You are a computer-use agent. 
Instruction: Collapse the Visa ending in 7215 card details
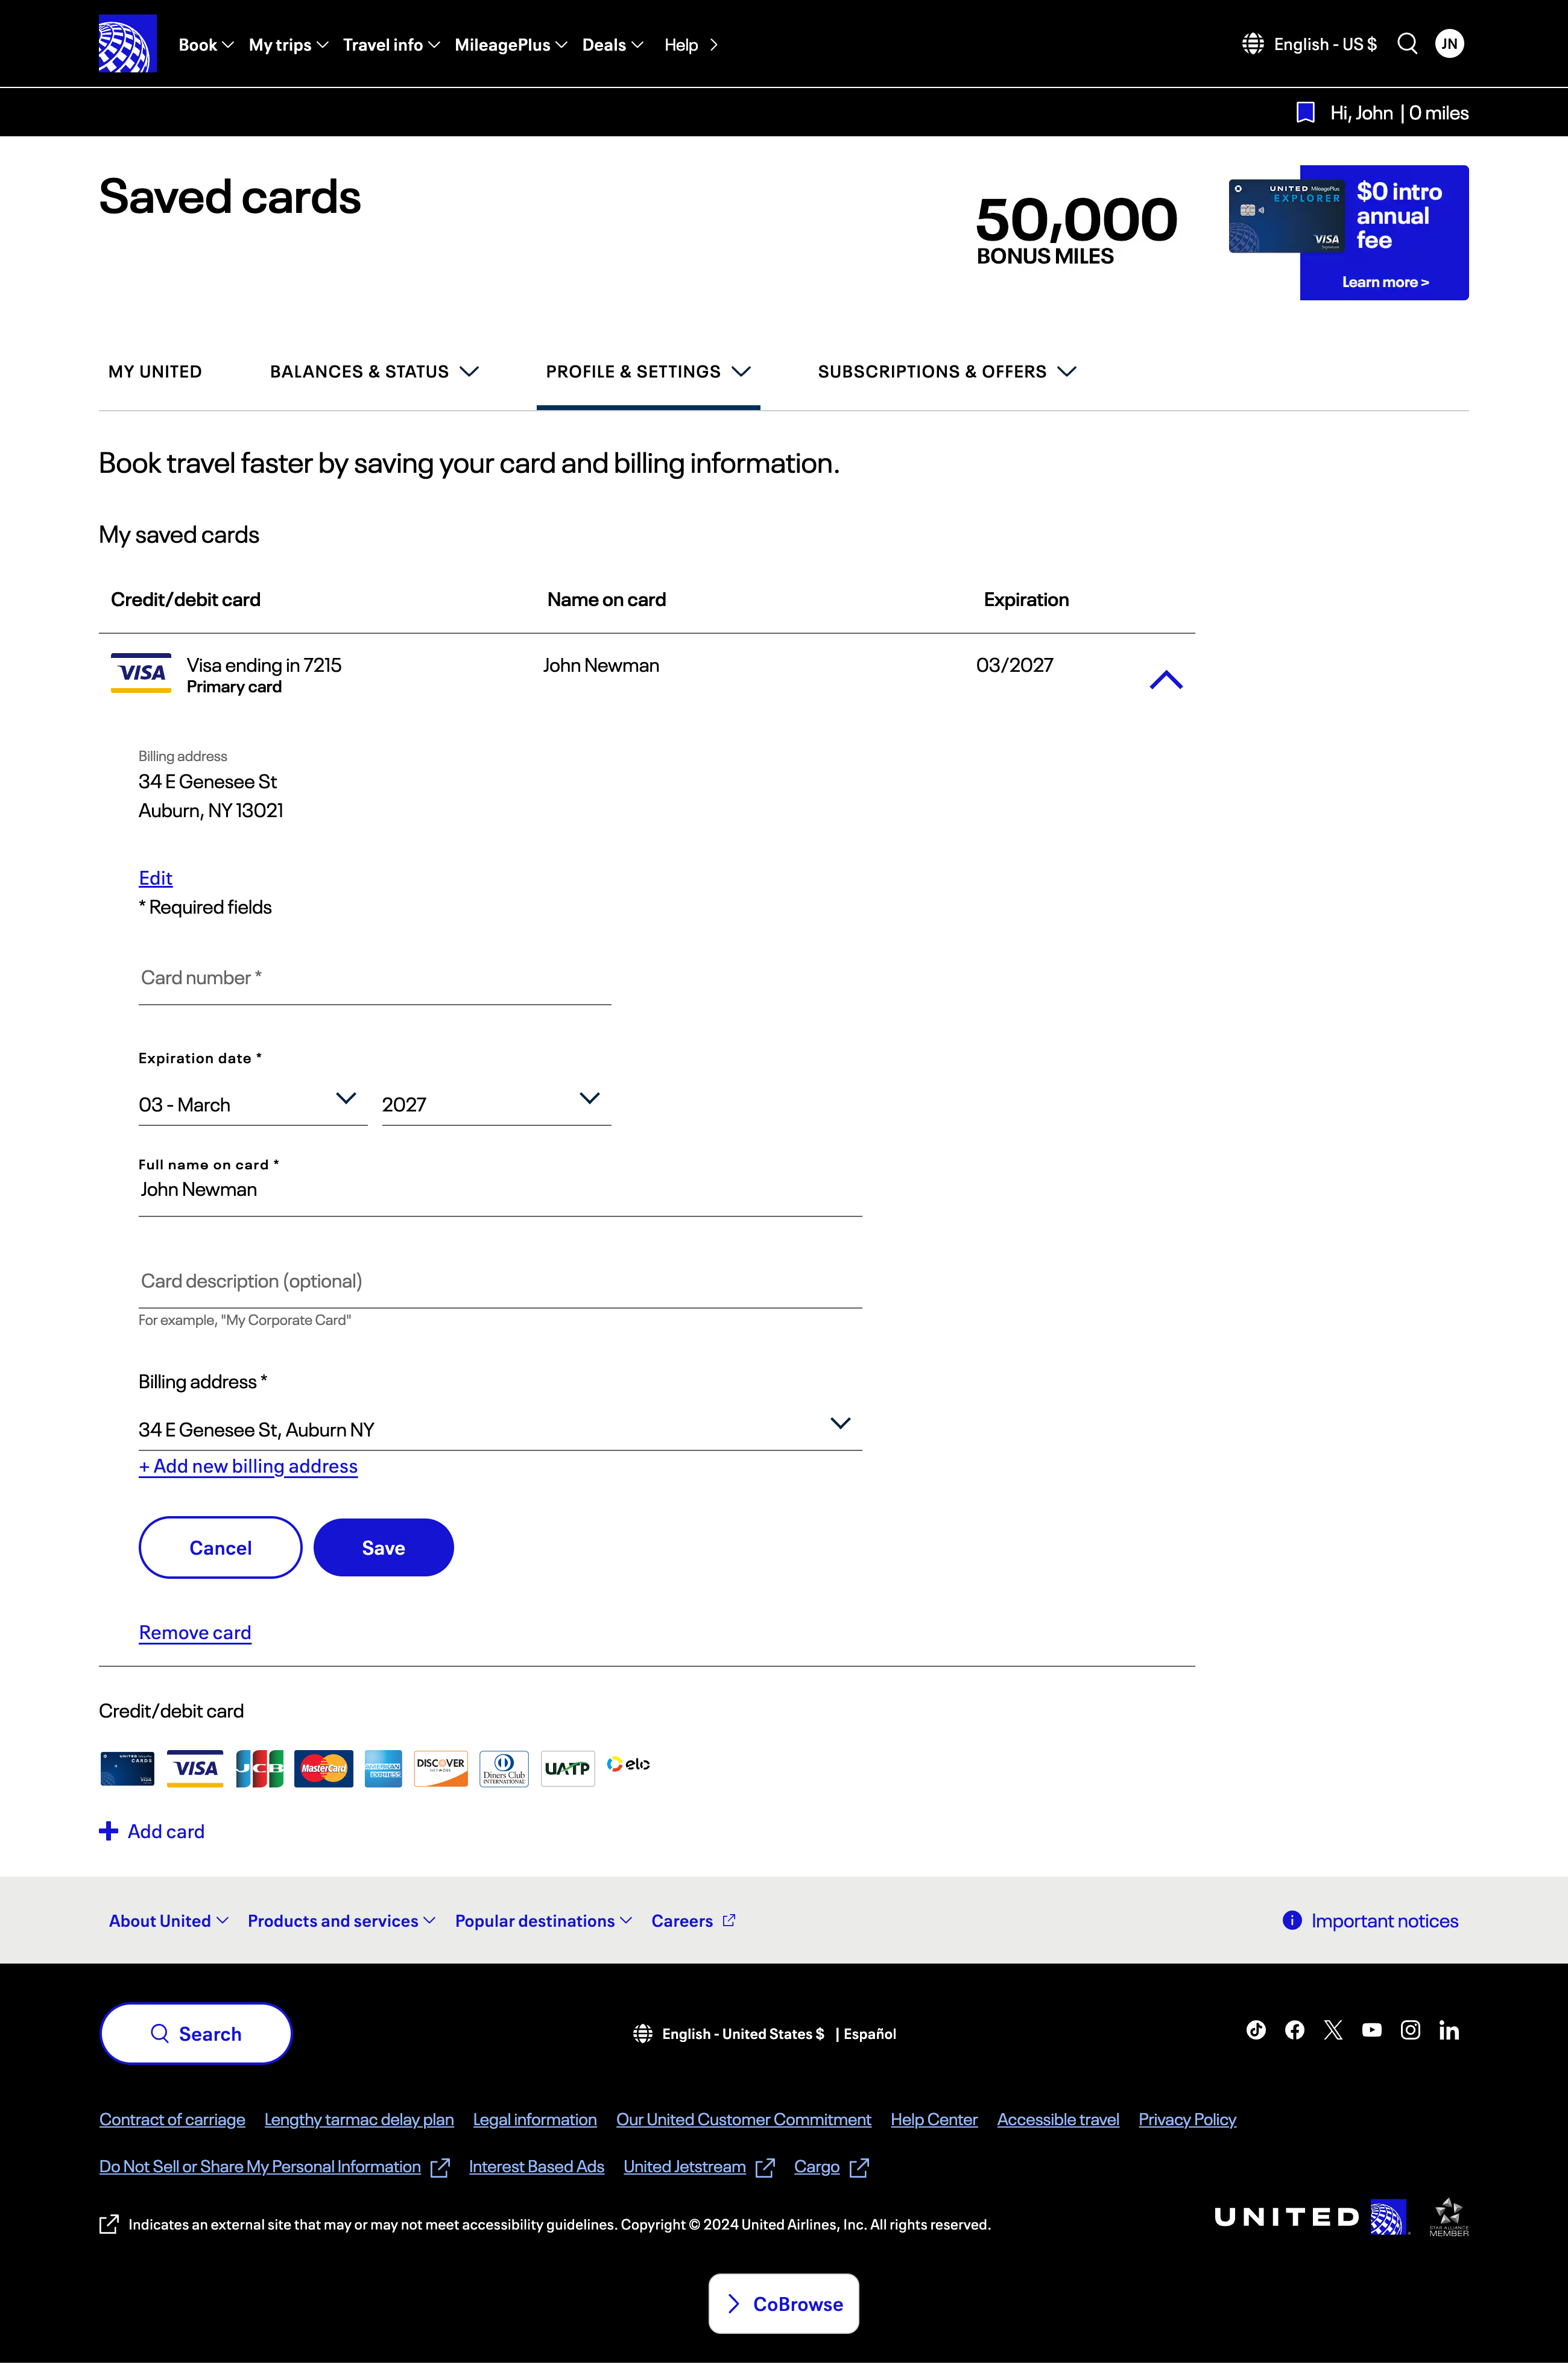[x=1167, y=678]
